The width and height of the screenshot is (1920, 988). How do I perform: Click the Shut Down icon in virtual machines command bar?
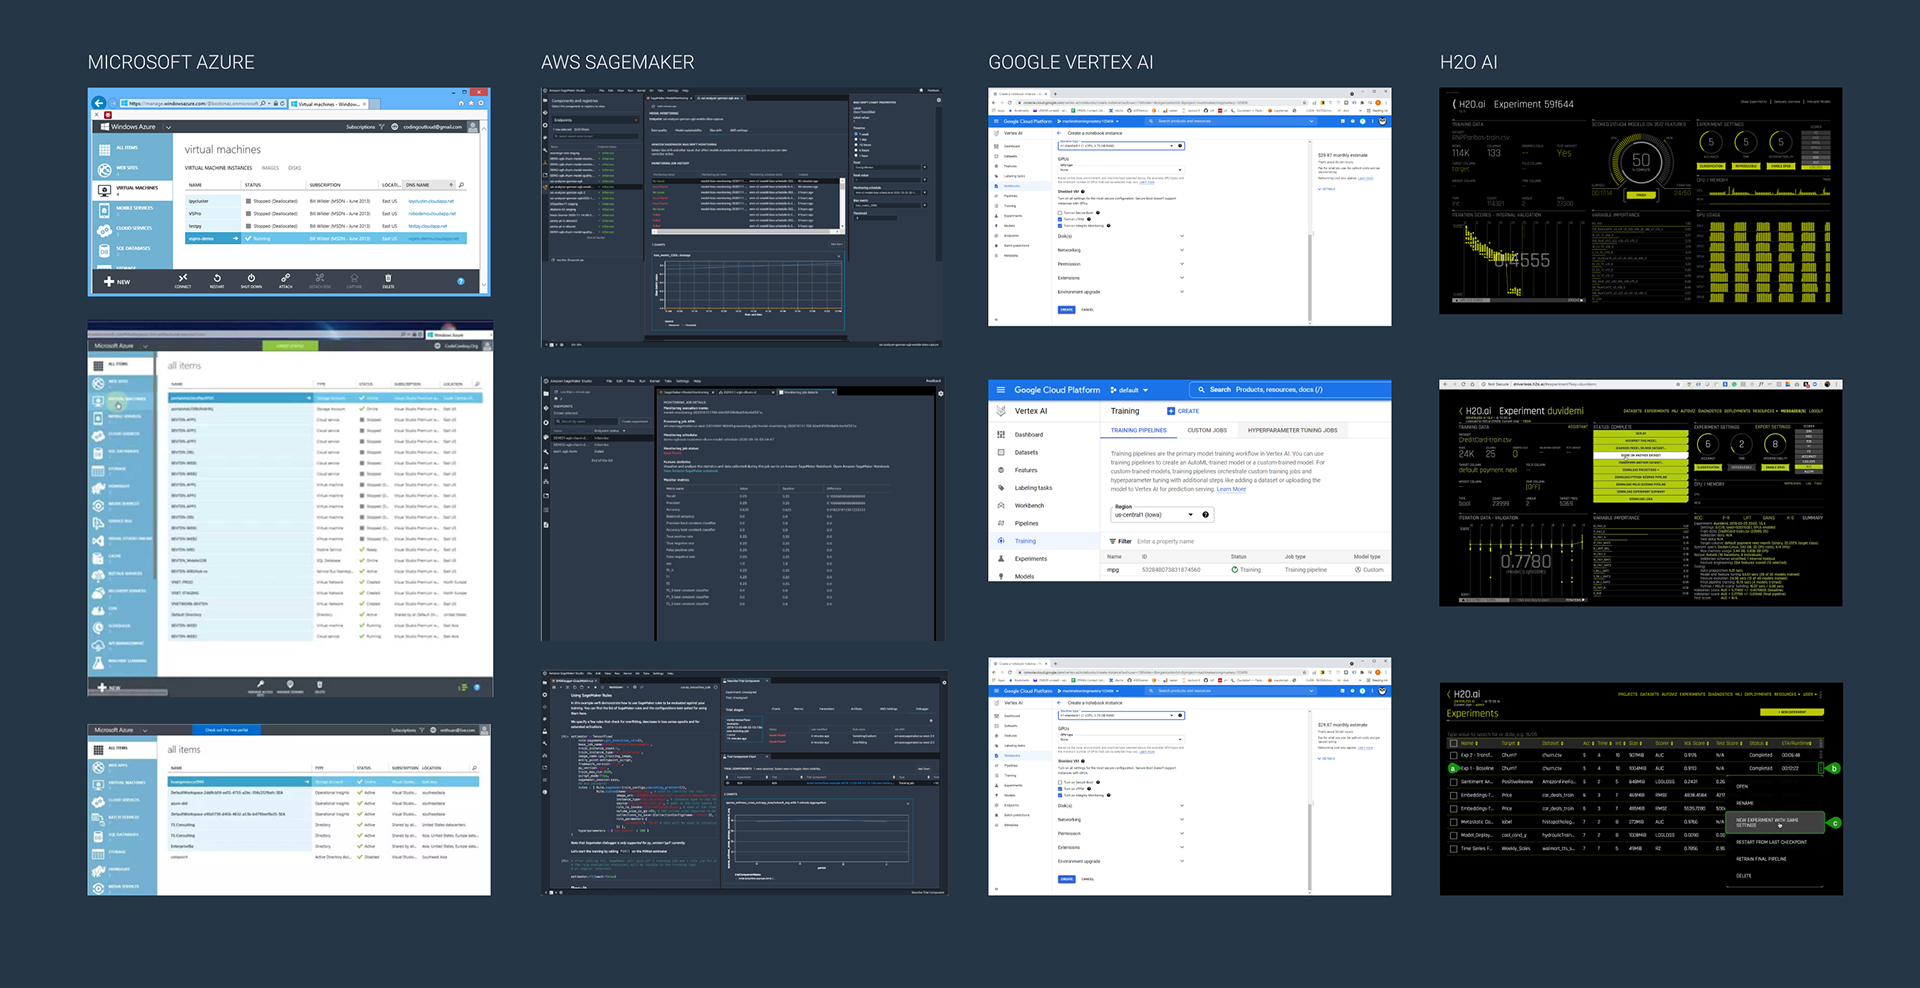251,278
